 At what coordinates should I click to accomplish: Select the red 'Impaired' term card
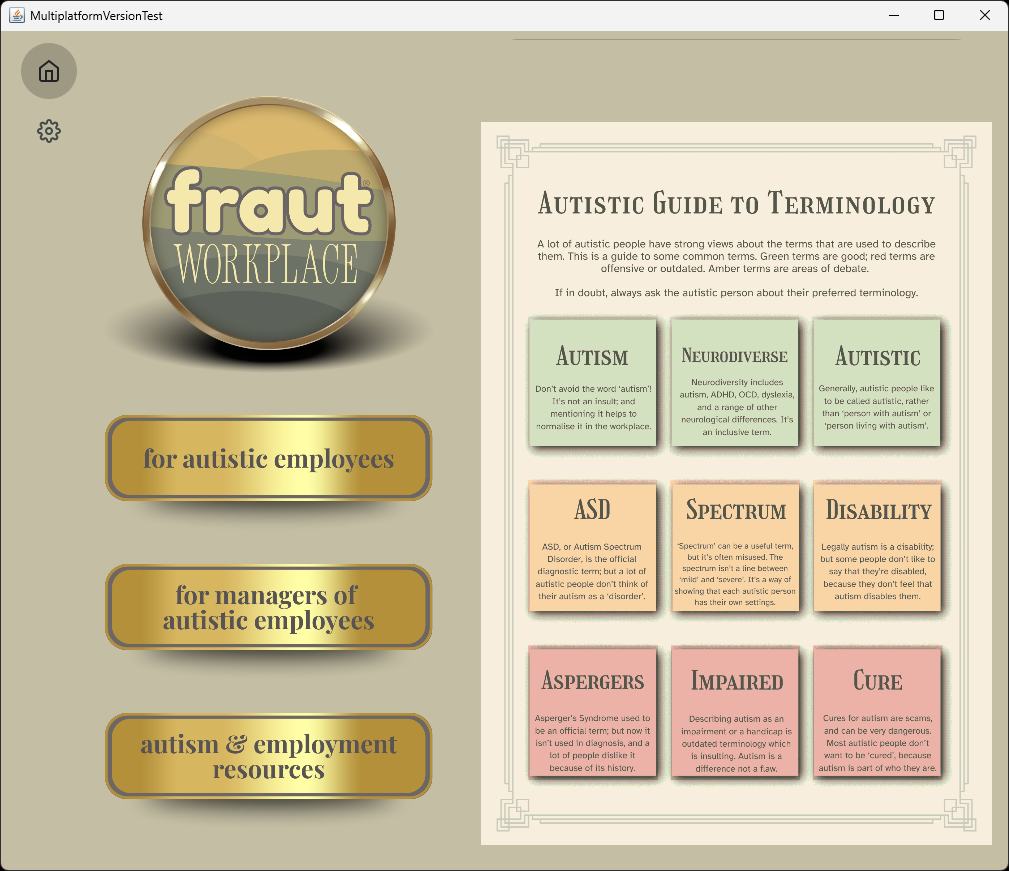735,713
